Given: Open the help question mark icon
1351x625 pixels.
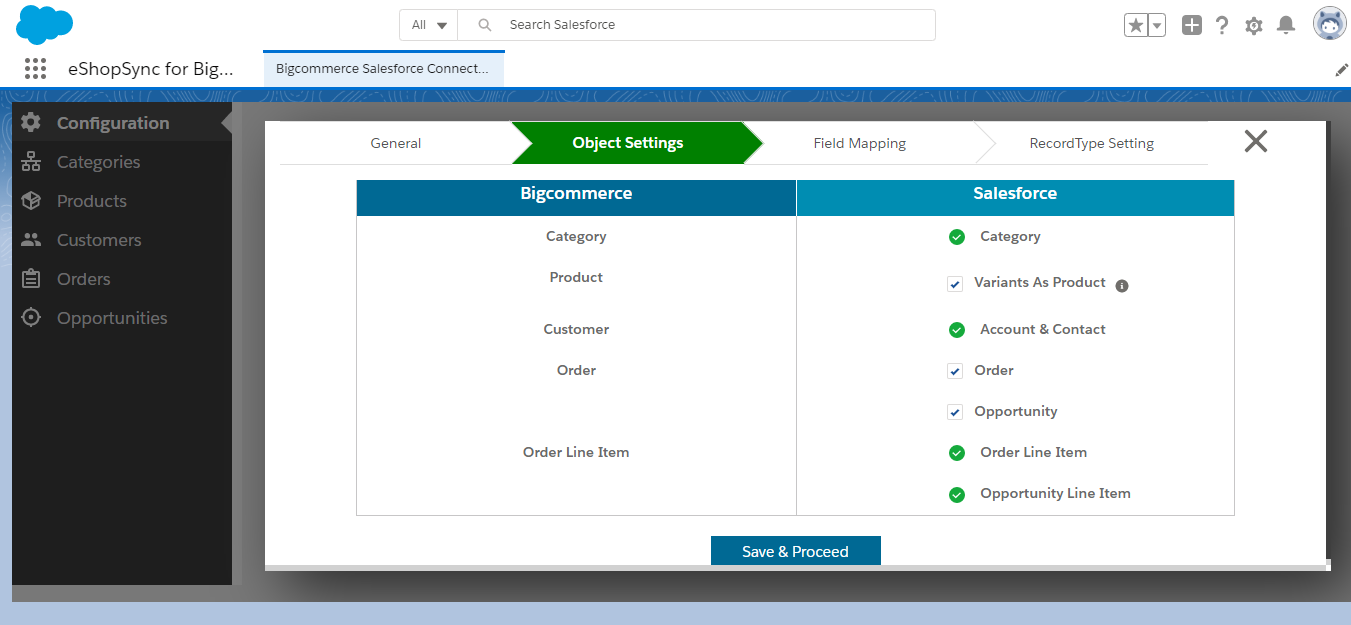Looking at the screenshot, I should coord(1222,26).
